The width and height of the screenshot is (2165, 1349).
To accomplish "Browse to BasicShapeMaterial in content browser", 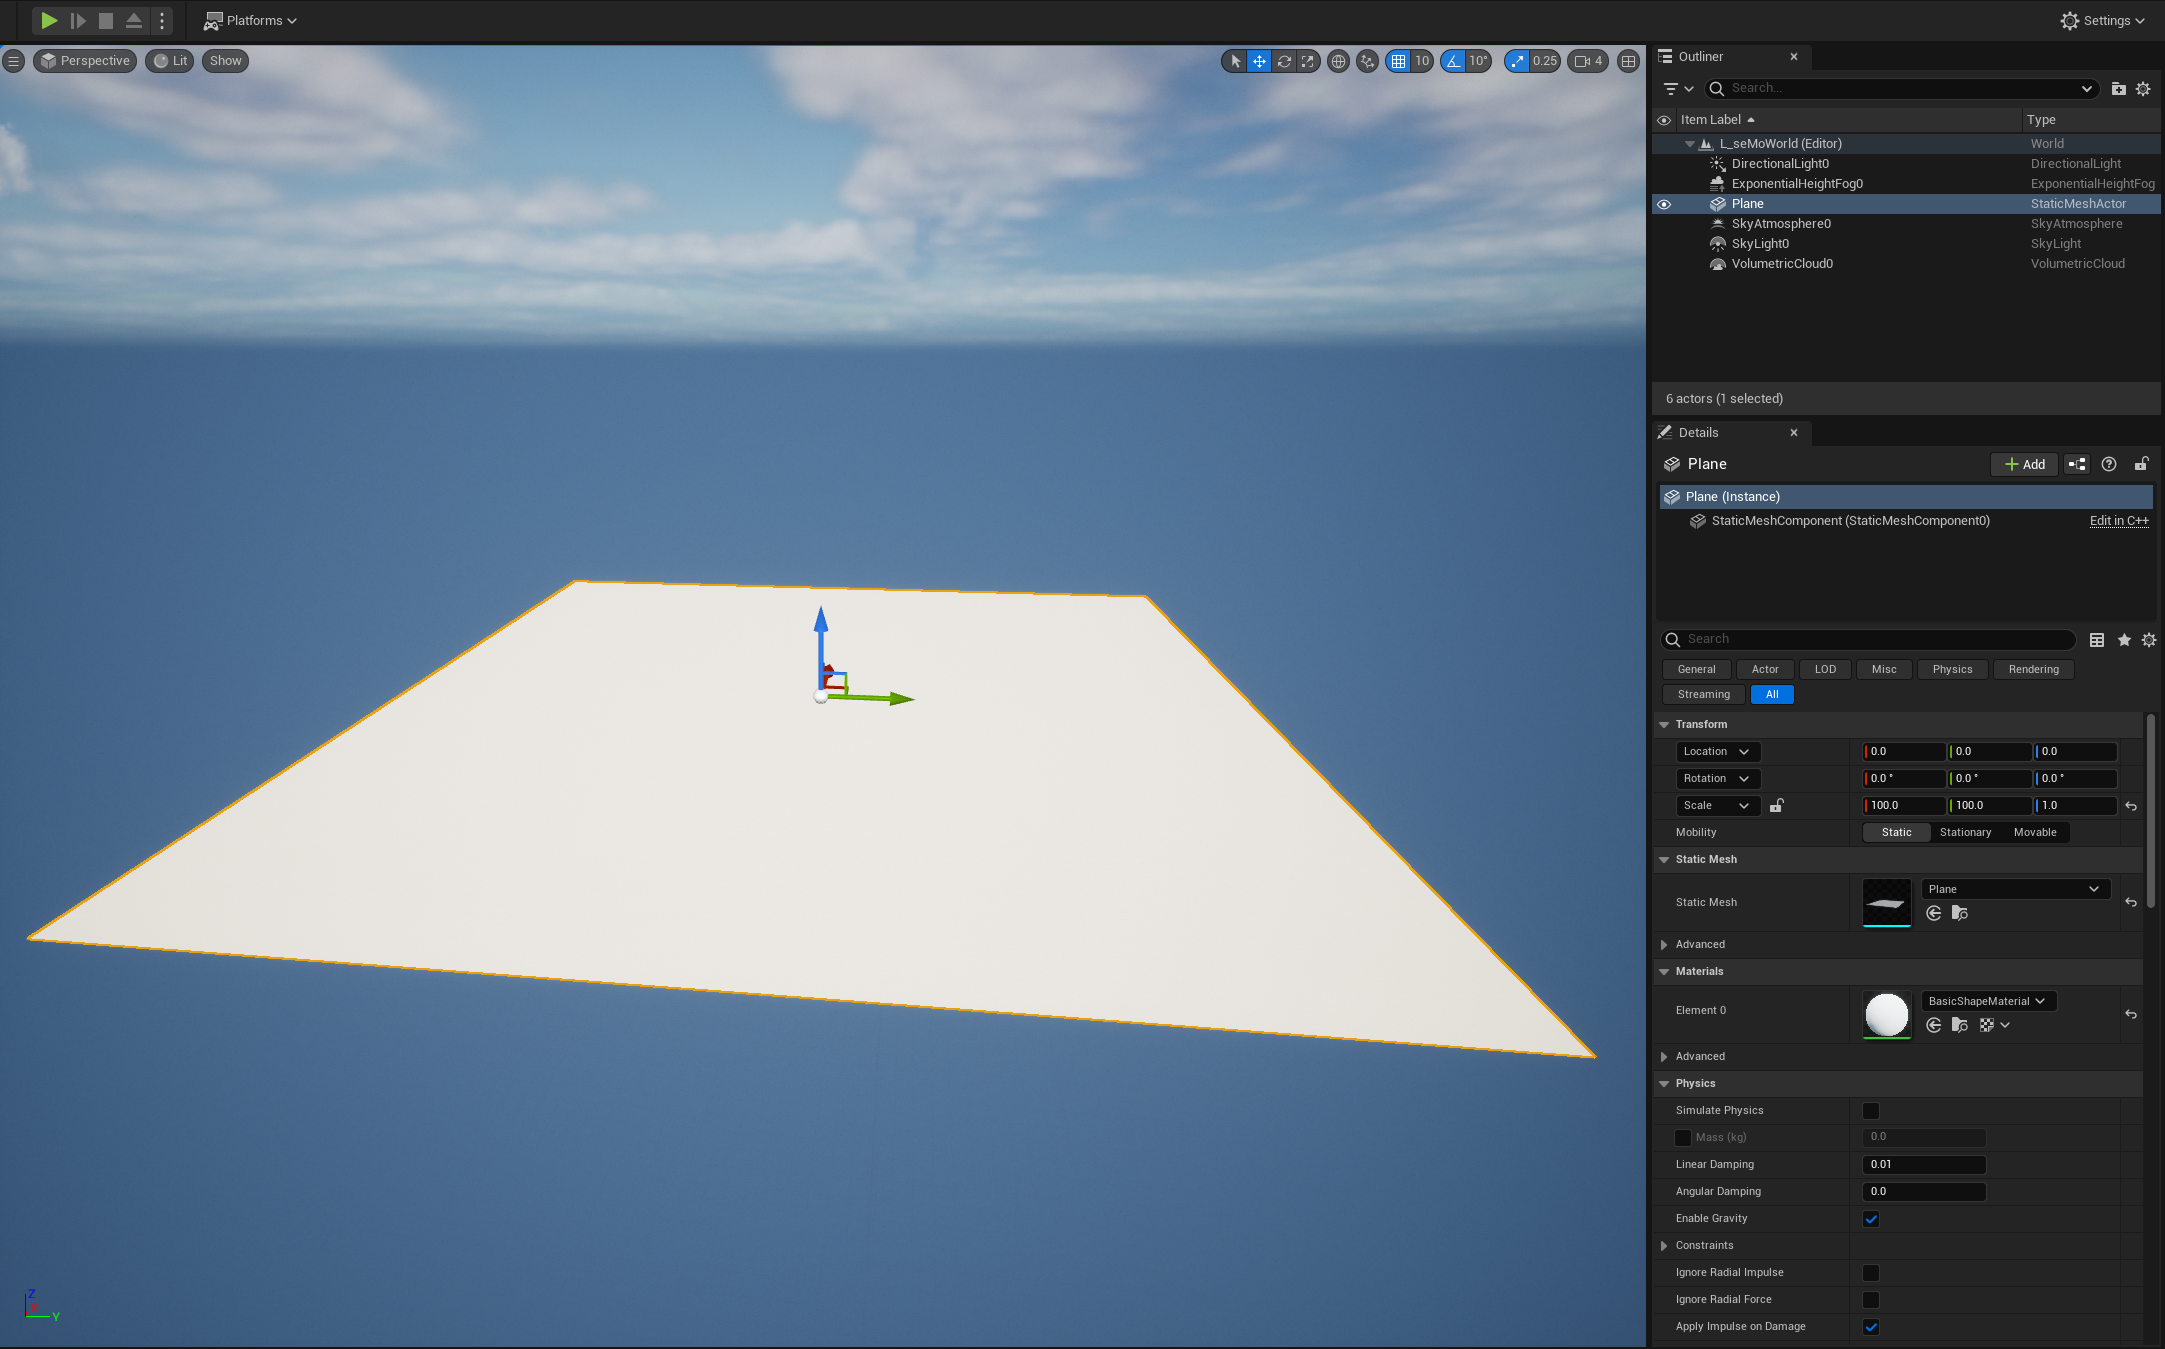I will click(x=1959, y=1025).
